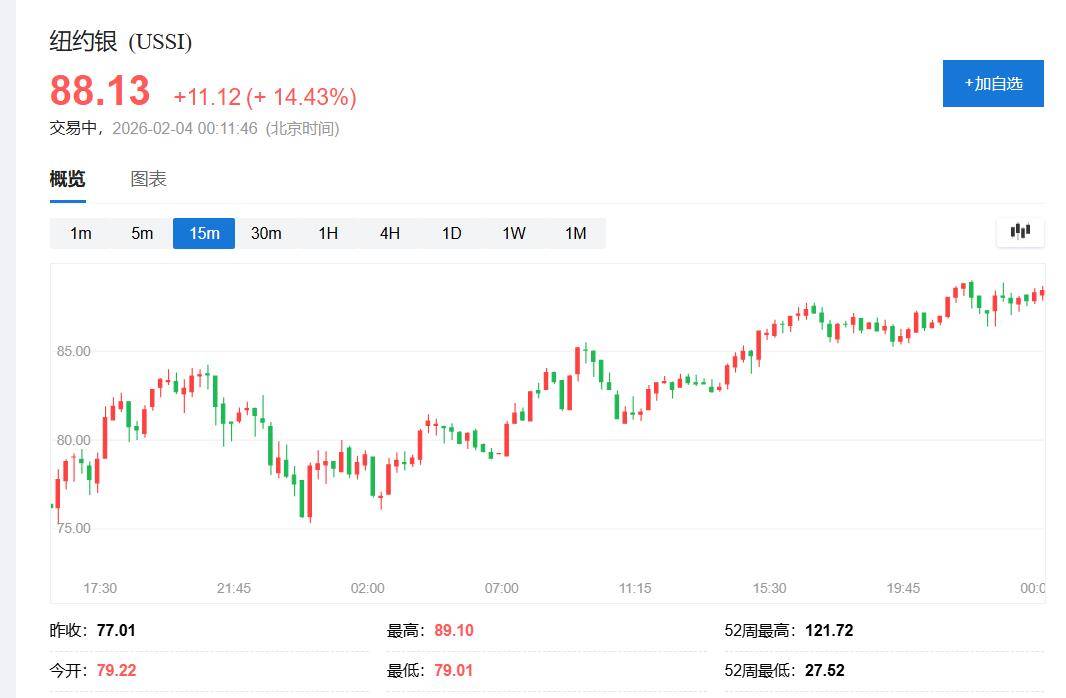Click the 07:00 time axis label
Screen dimensions: 1066x698
click(502, 588)
